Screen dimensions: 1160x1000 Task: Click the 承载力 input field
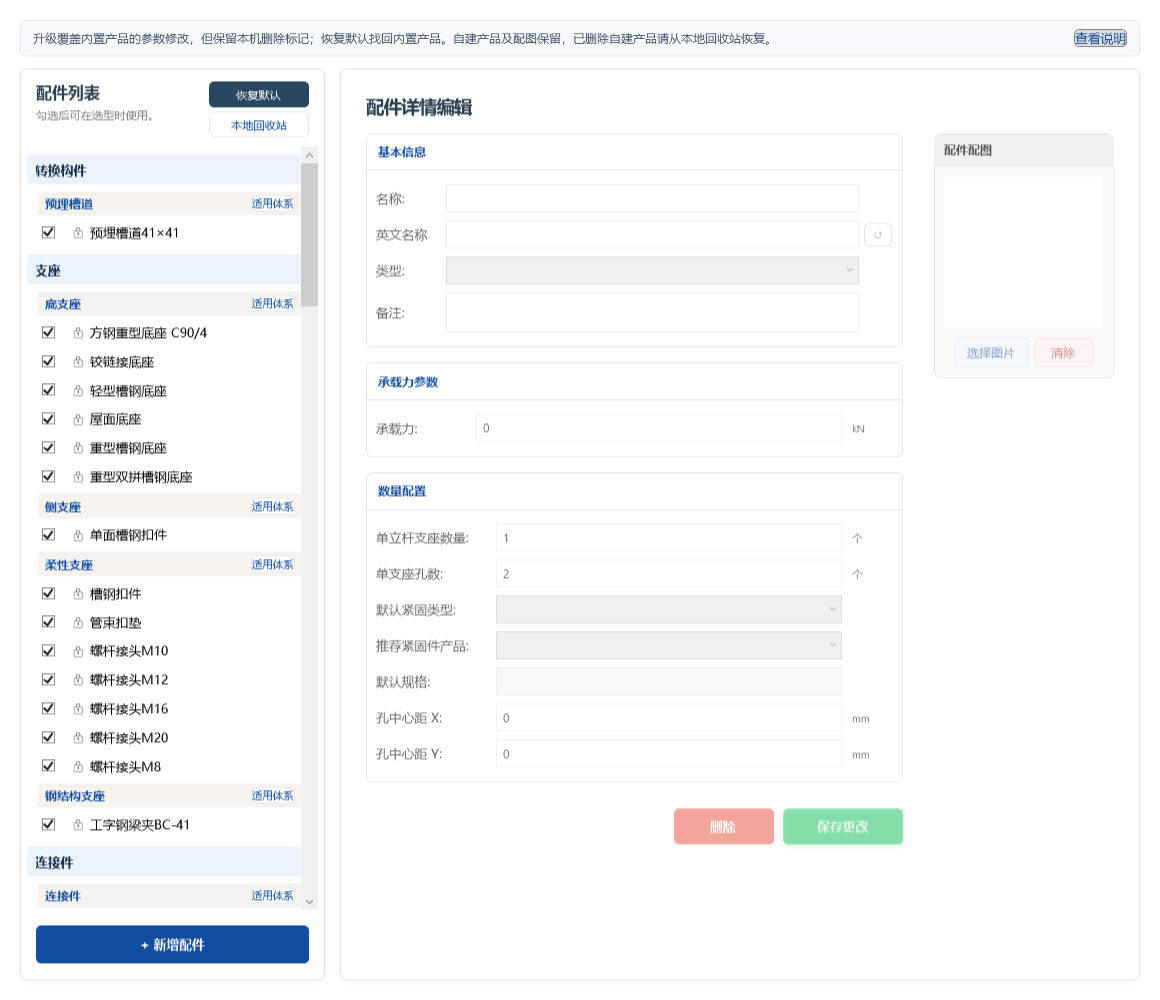tap(658, 428)
